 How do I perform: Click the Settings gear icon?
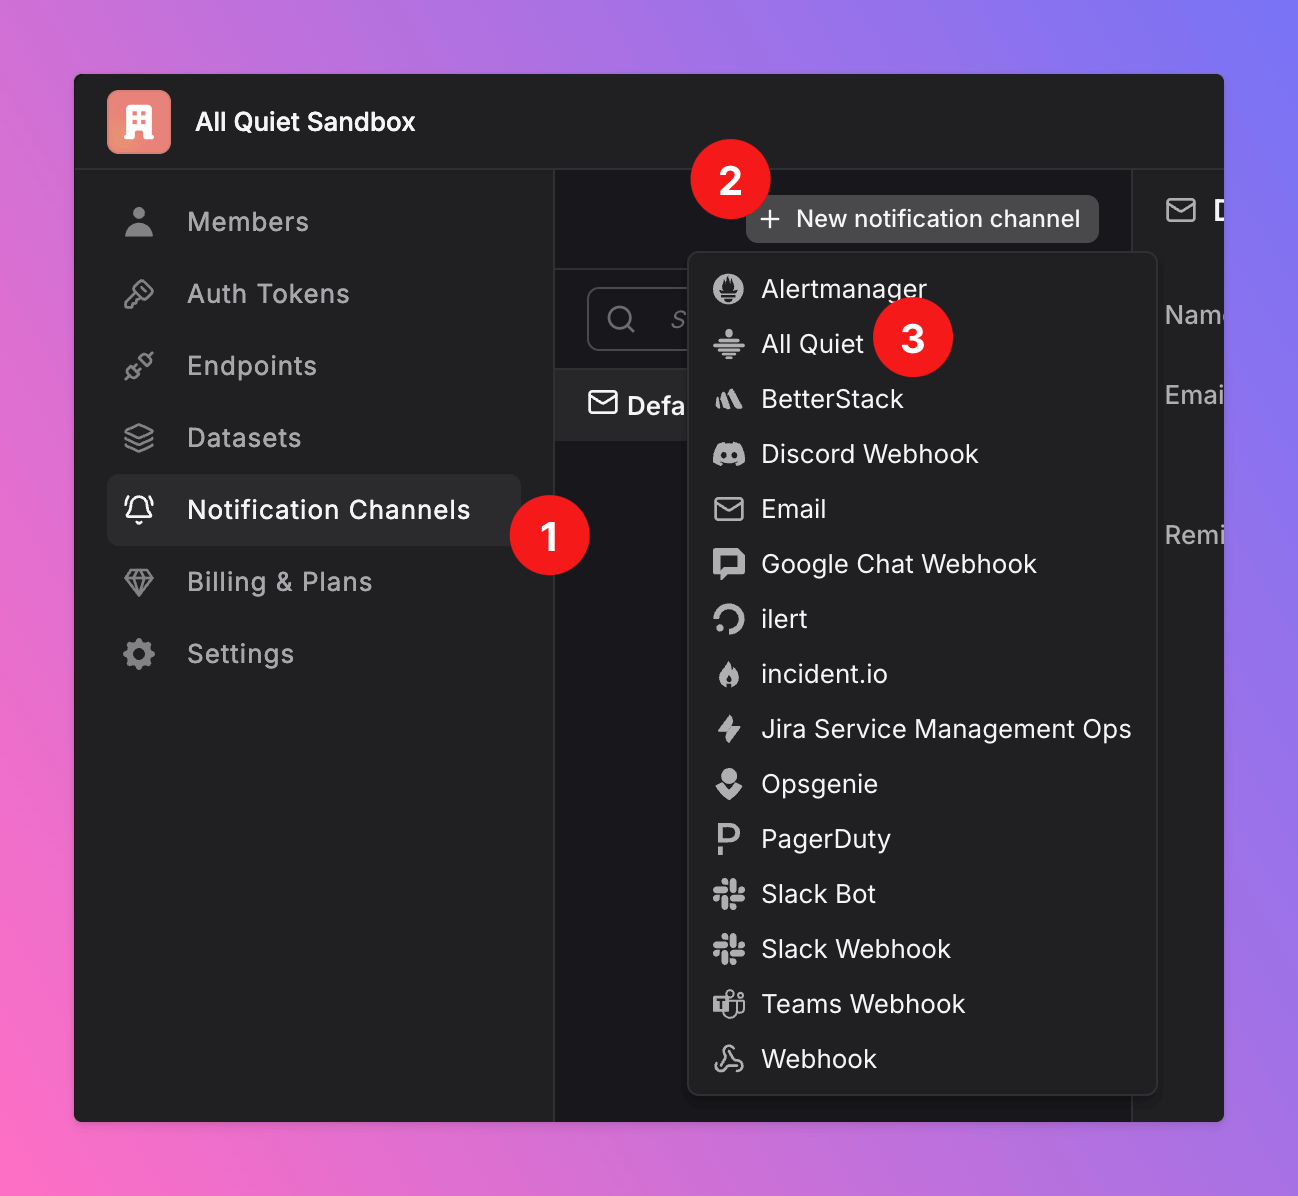click(139, 654)
